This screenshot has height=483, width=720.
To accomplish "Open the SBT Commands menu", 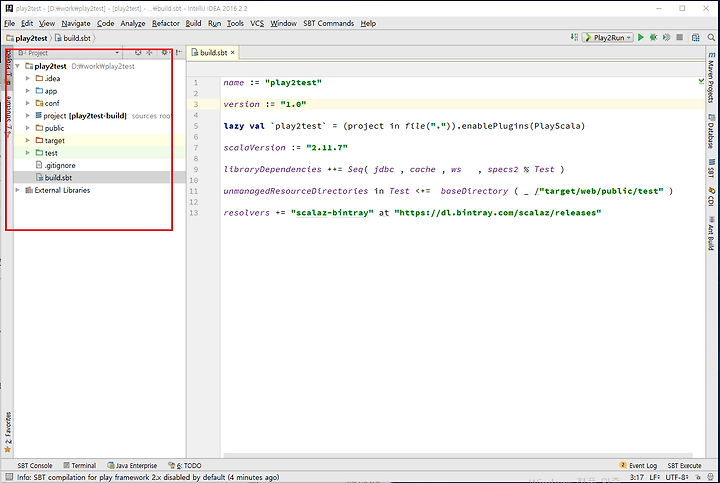I will click(x=328, y=23).
